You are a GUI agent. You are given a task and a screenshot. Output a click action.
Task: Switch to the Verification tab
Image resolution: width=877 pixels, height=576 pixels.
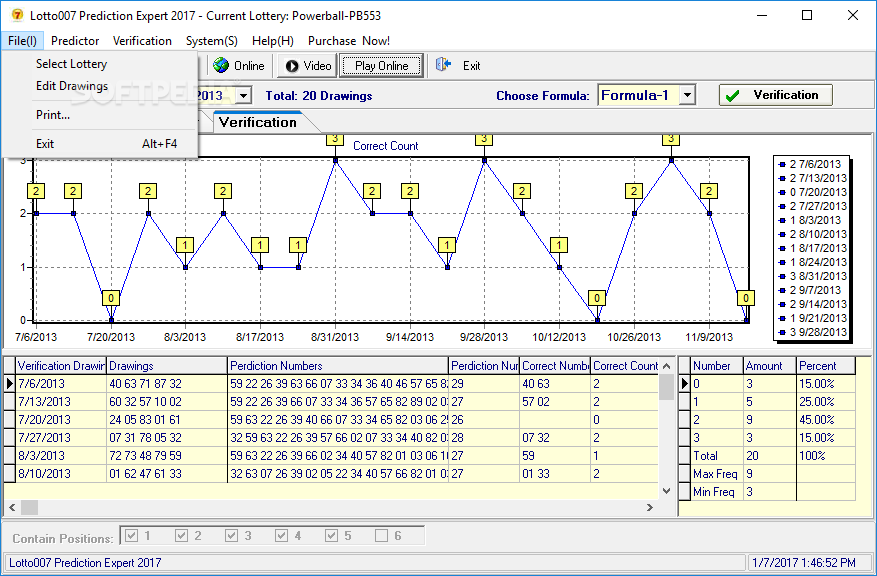[258, 122]
